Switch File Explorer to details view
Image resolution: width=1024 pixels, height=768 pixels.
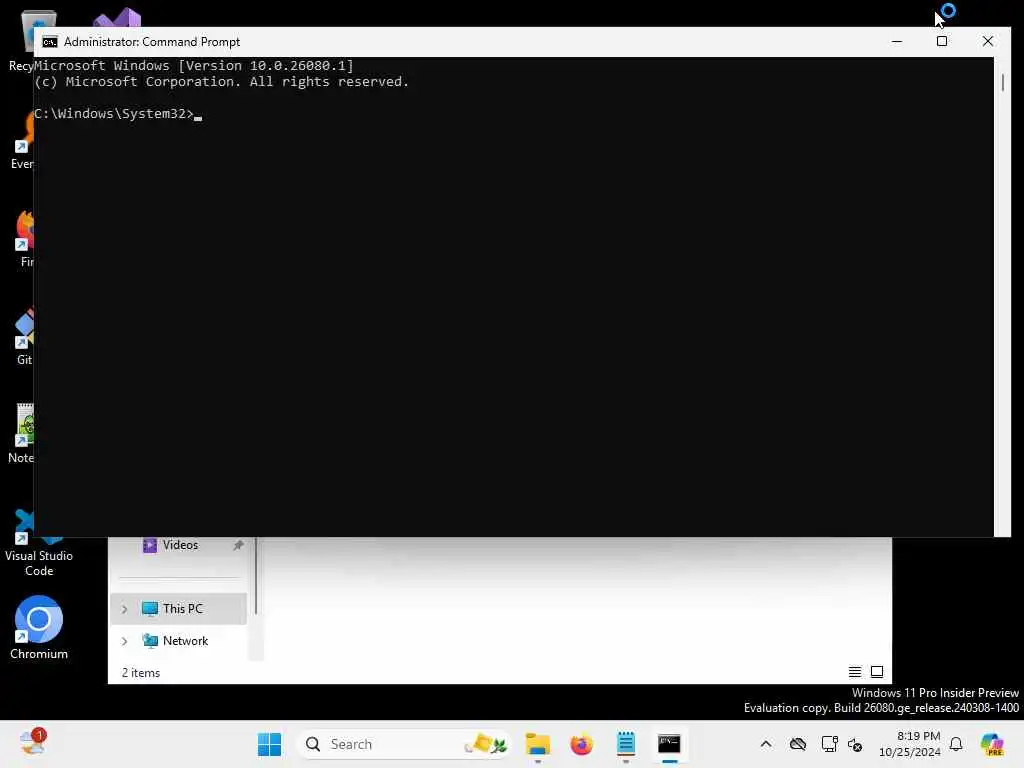point(854,671)
